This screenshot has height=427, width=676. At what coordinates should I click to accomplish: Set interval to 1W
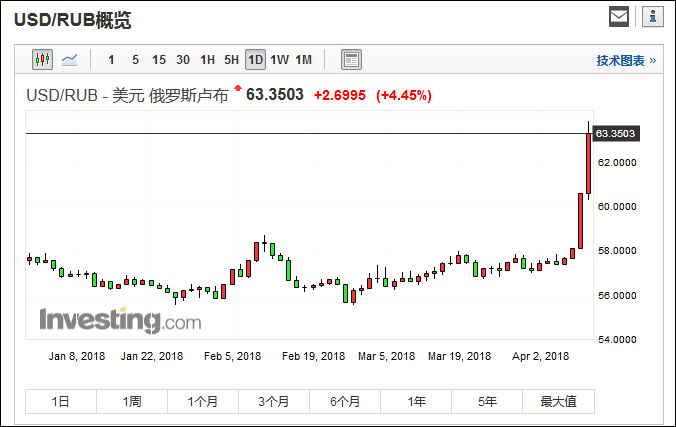click(x=279, y=60)
